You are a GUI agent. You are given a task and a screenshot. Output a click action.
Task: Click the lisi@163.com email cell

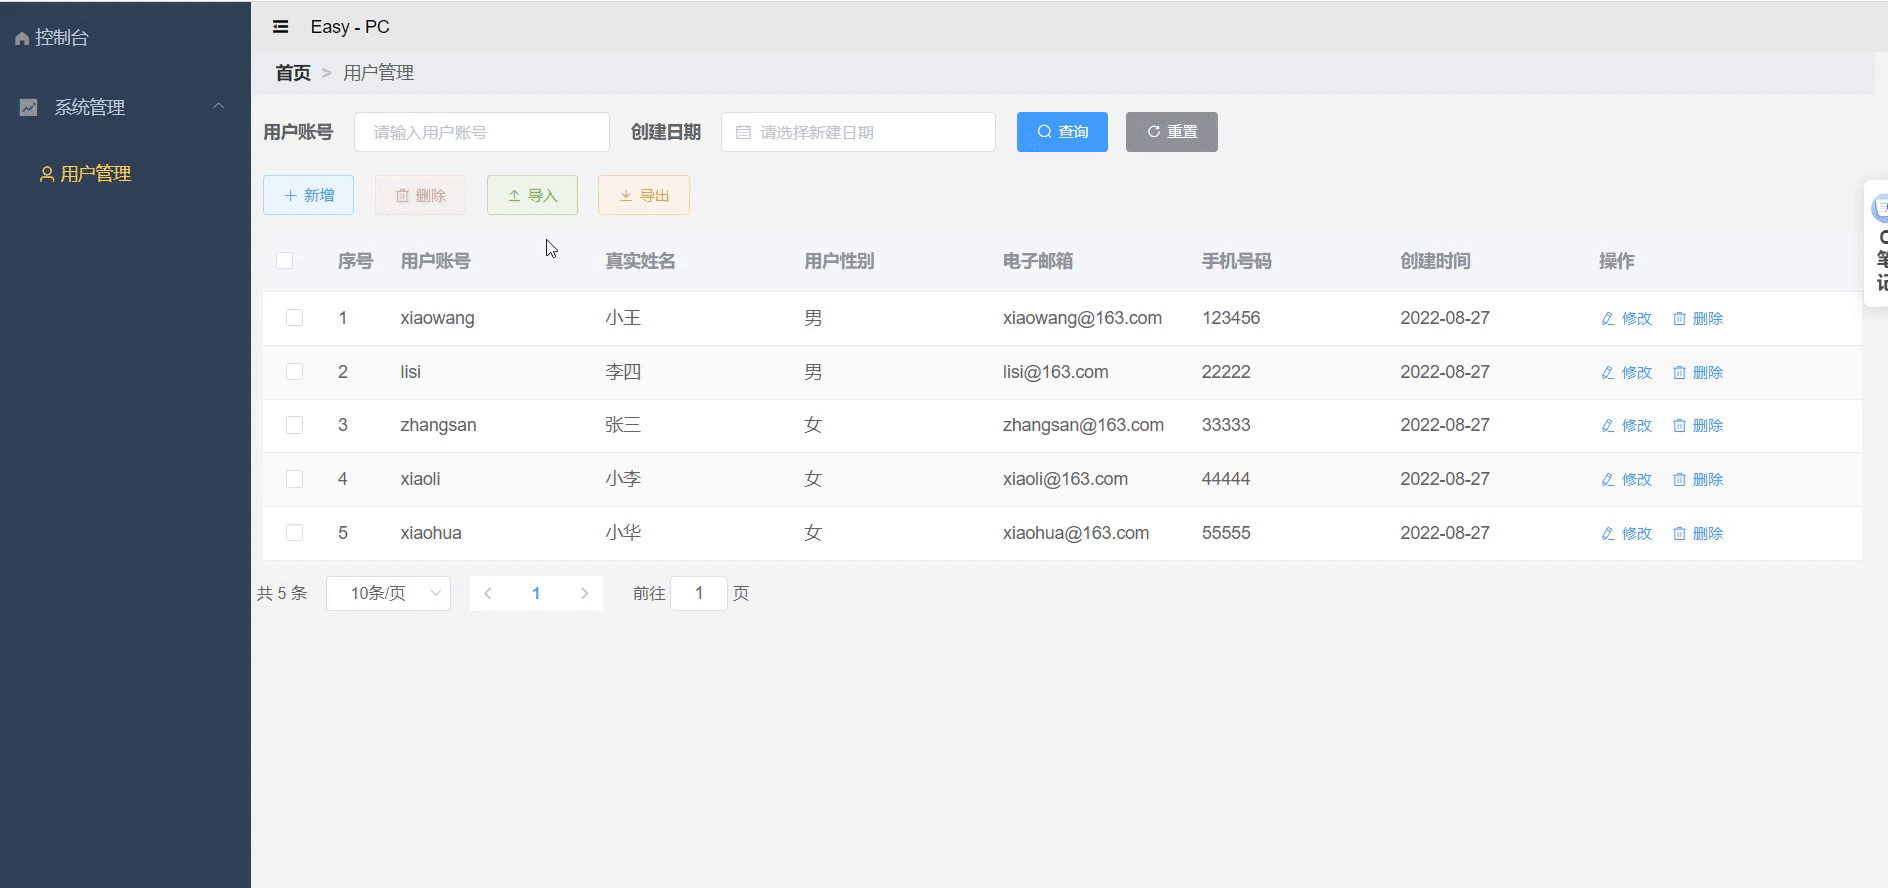coord(1056,372)
